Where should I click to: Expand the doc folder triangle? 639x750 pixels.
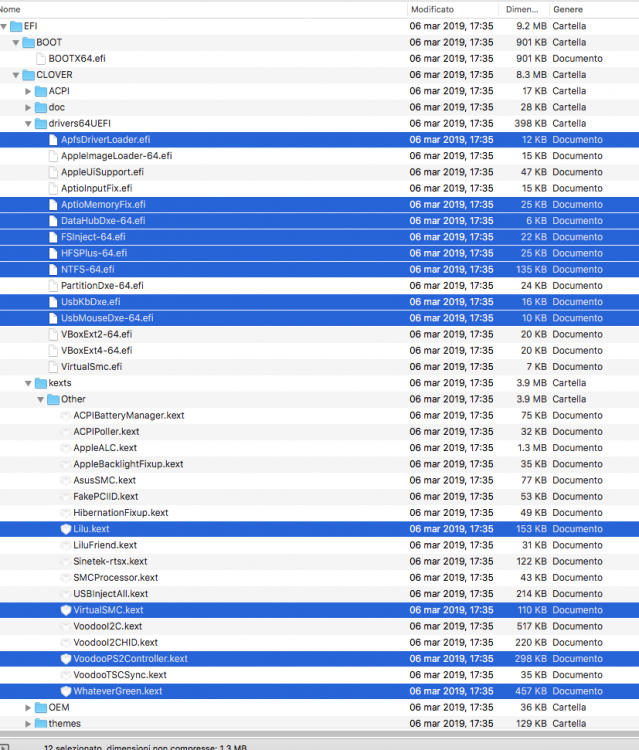(28, 108)
